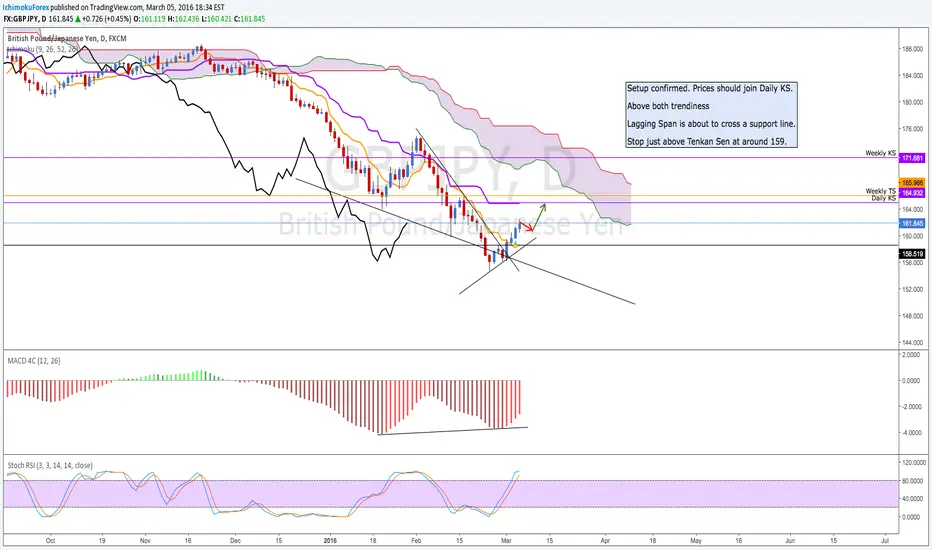Select the close price C:161.845 value
Image resolution: width=932 pixels, height=550 pixels.
[249, 19]
